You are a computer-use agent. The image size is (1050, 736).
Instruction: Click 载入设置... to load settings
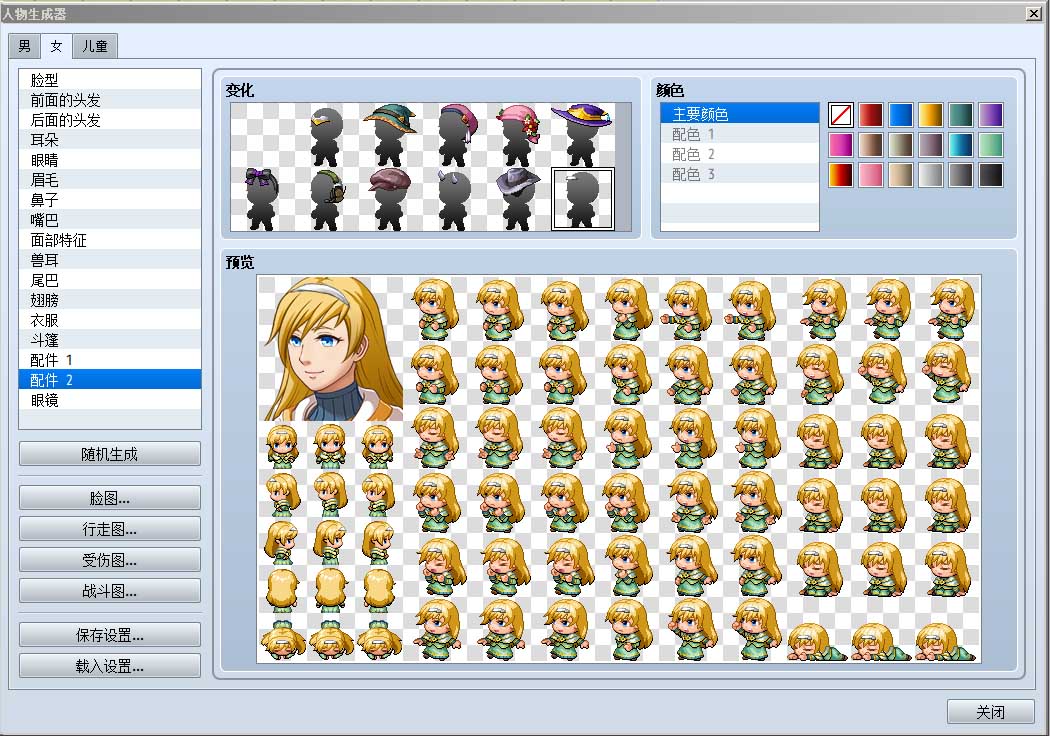110,666
